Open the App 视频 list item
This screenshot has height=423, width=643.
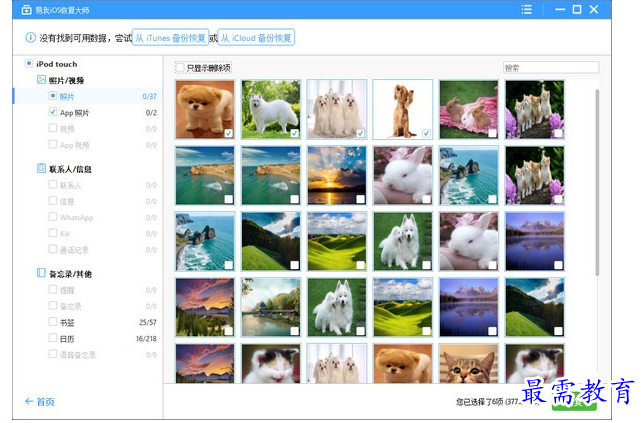coord(74,145)
